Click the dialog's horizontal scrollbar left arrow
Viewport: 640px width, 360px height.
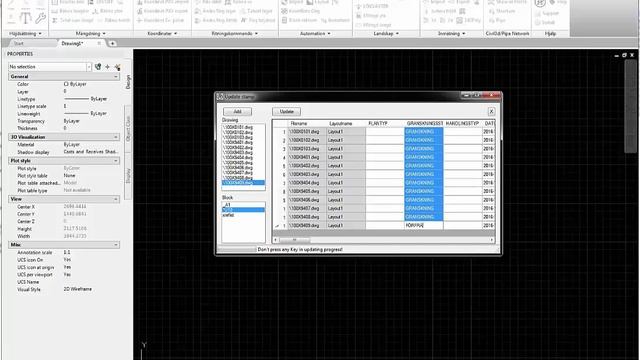pos(276,240)
